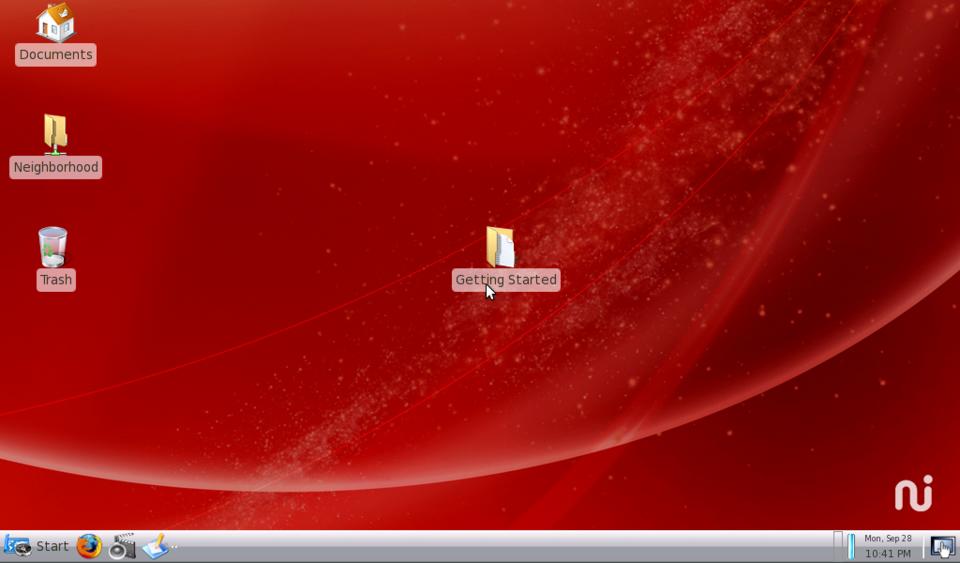Toggle the show desktop button
The image size is (960, 563).
click(x=942, y=546)
